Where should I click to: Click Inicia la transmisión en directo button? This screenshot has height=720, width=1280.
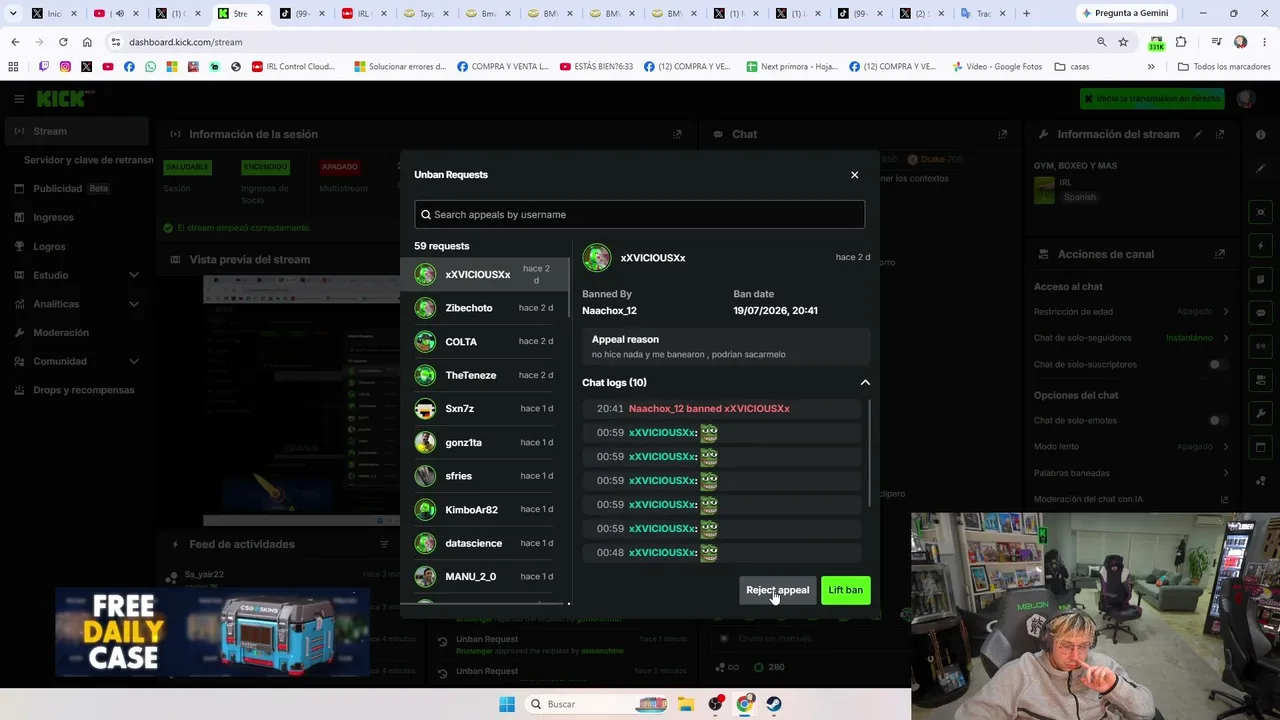(1151, 99)
